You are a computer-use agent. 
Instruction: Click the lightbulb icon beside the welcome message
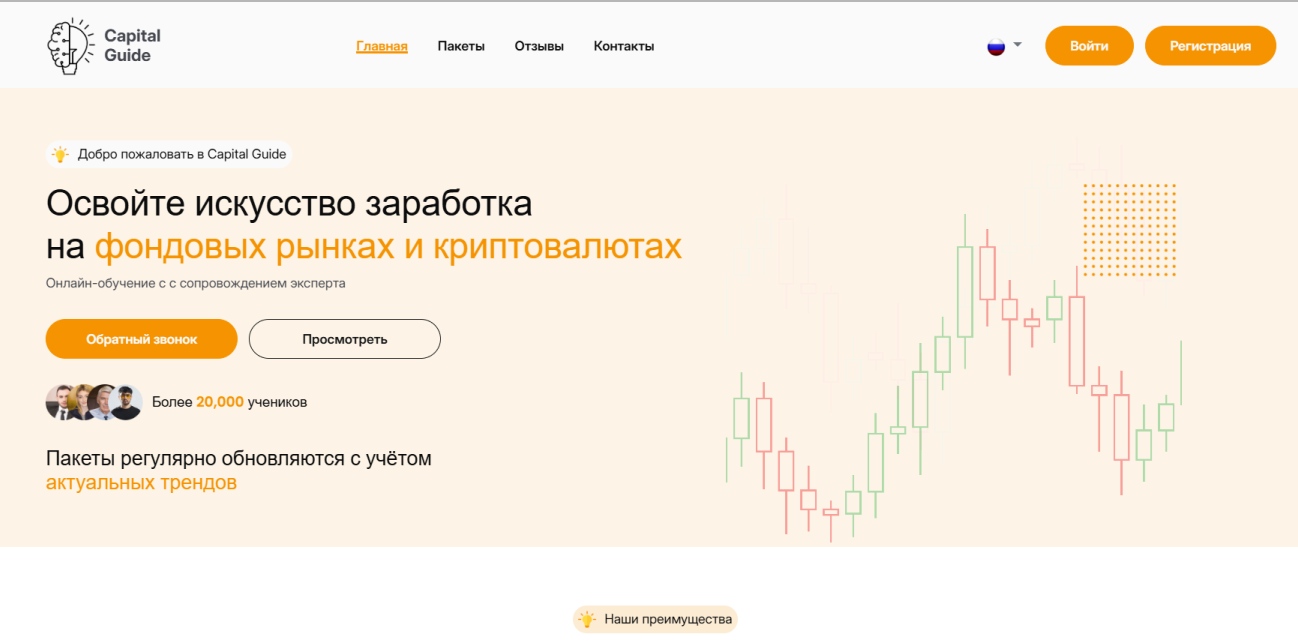61,154
